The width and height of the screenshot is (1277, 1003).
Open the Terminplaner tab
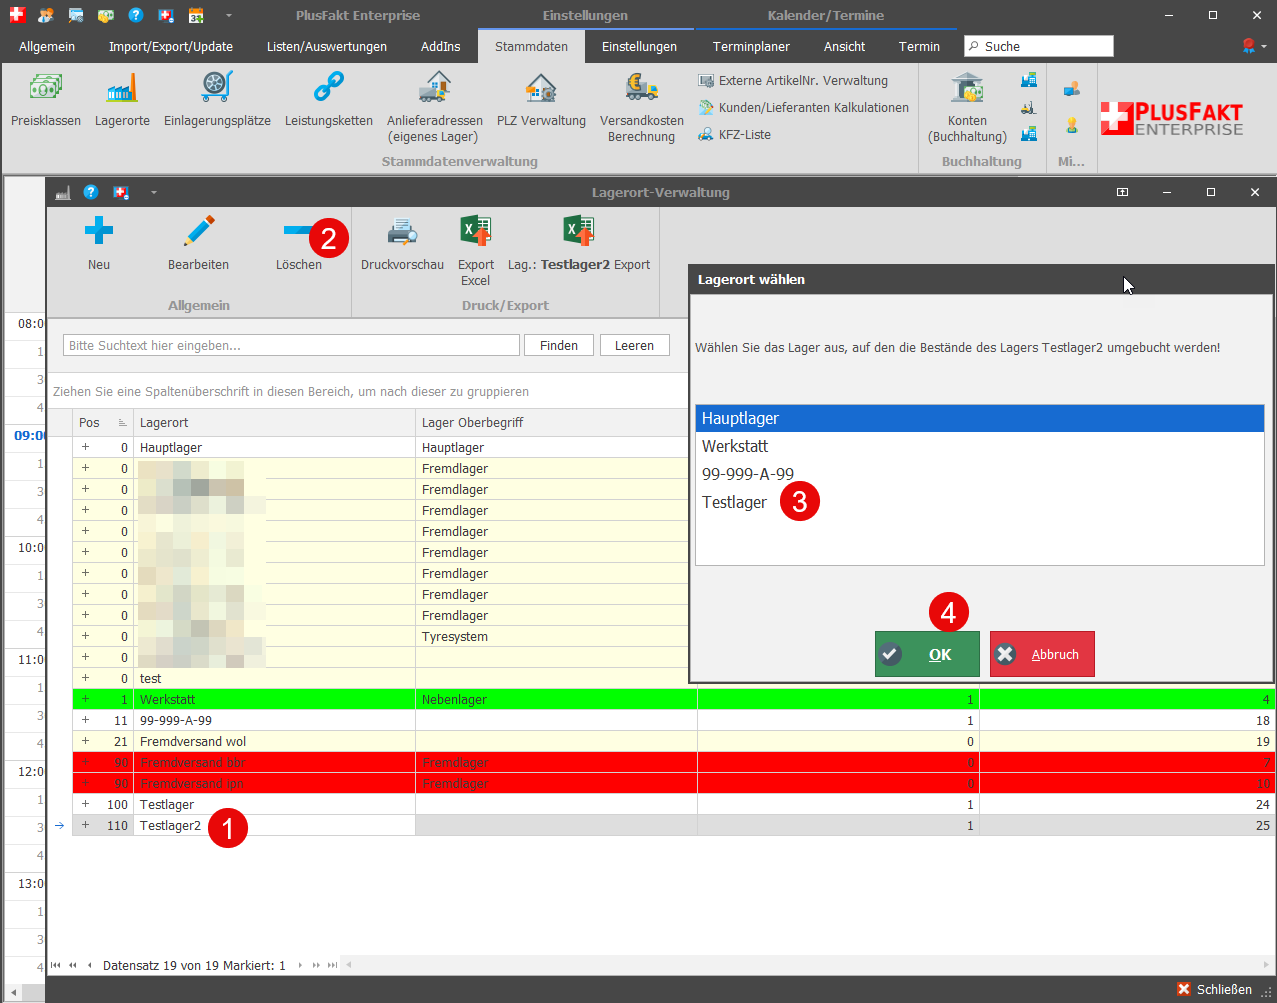point(751,46)
